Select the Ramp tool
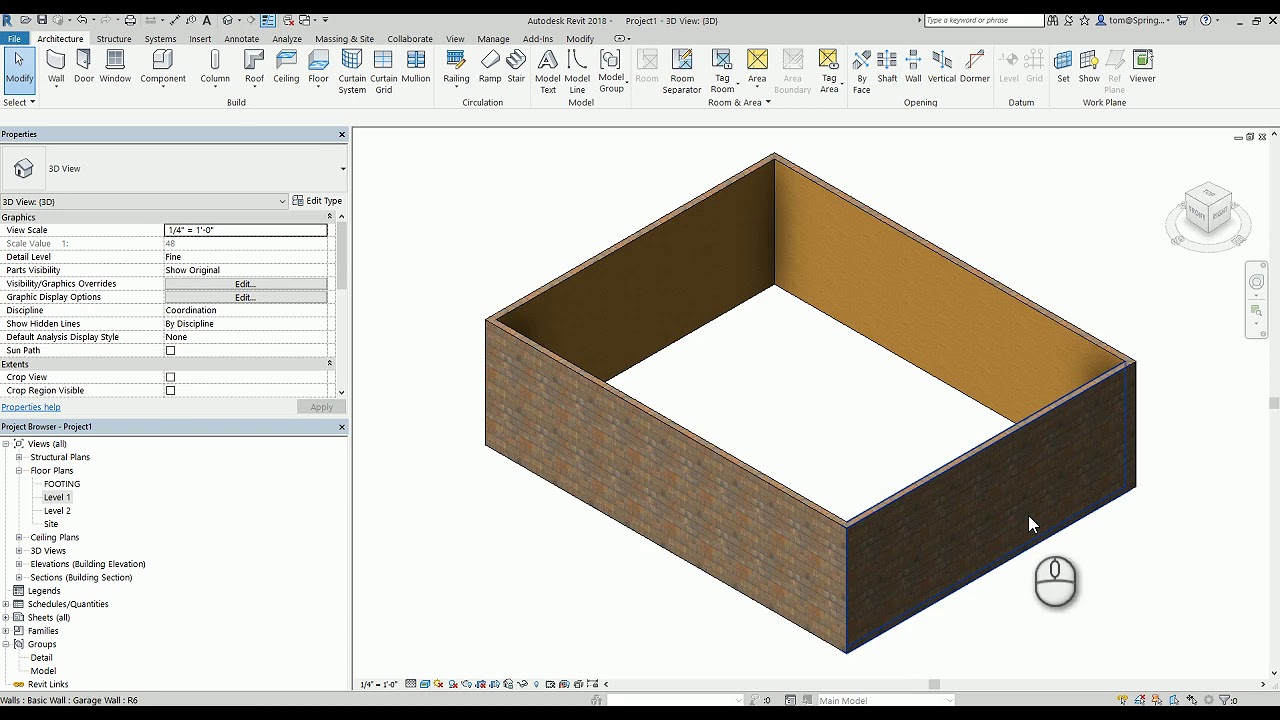 490,67
